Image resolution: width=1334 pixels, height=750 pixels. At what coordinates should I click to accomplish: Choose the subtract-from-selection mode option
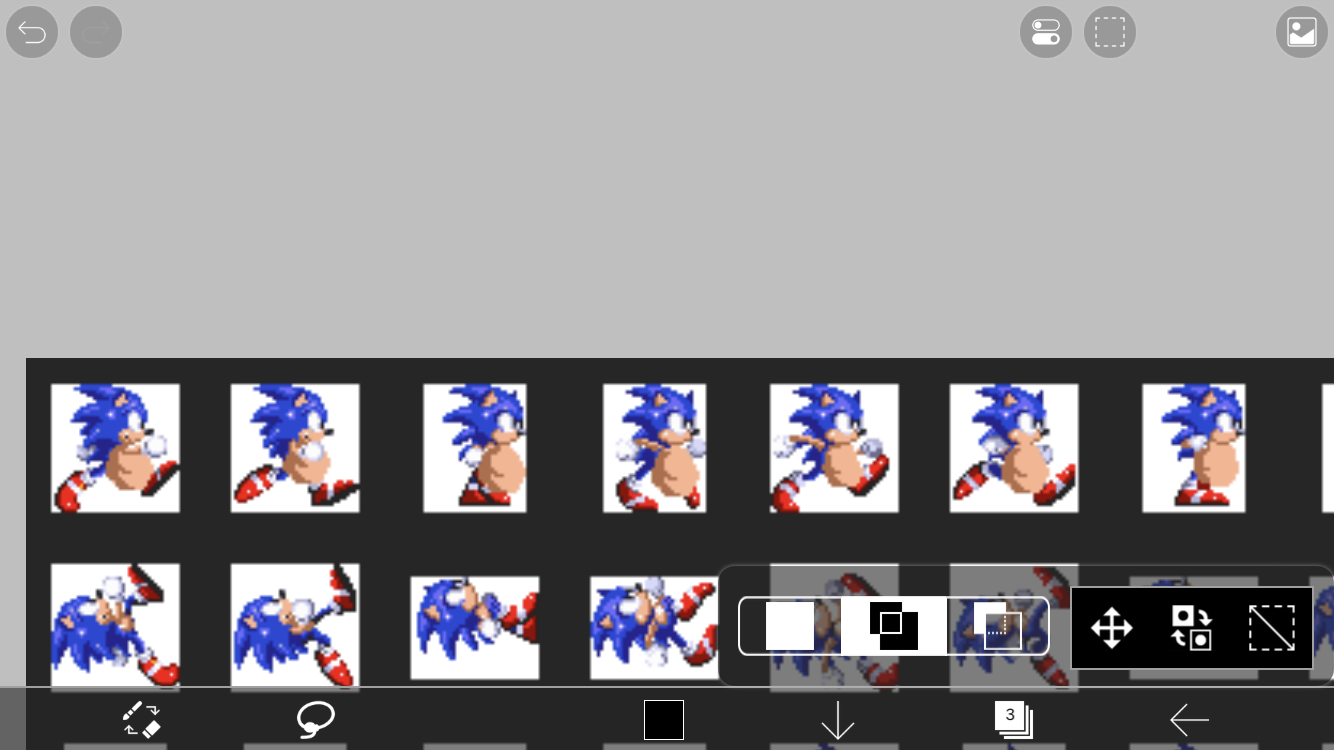point(998,627)
